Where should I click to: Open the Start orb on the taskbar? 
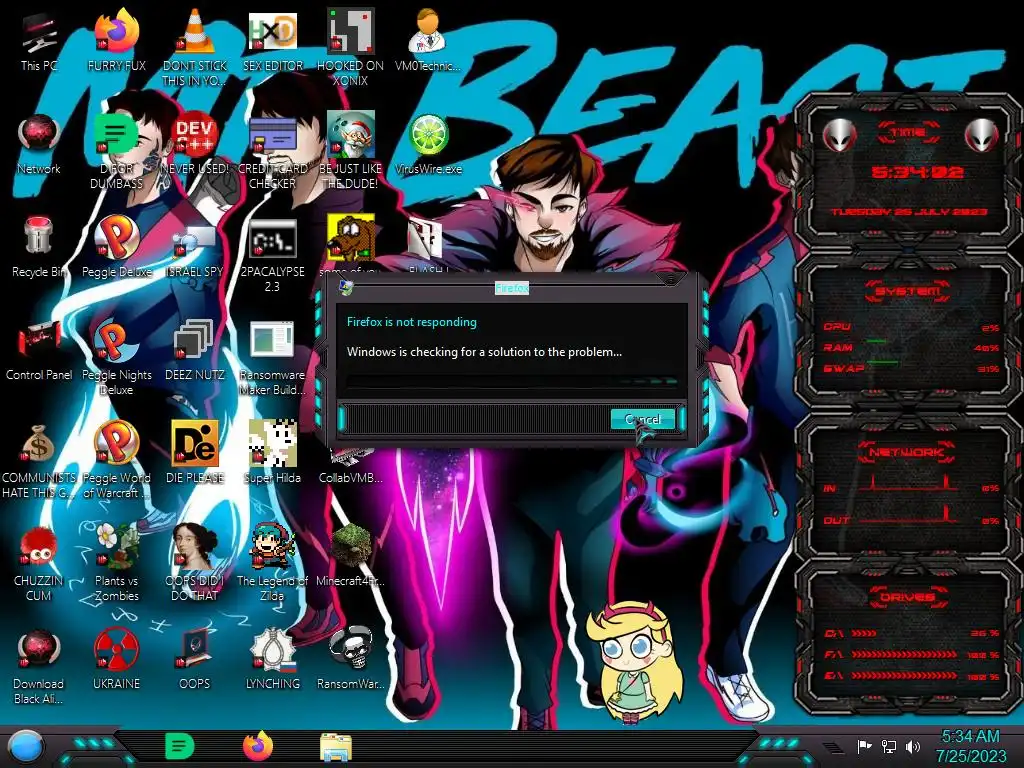click(26, 747)
